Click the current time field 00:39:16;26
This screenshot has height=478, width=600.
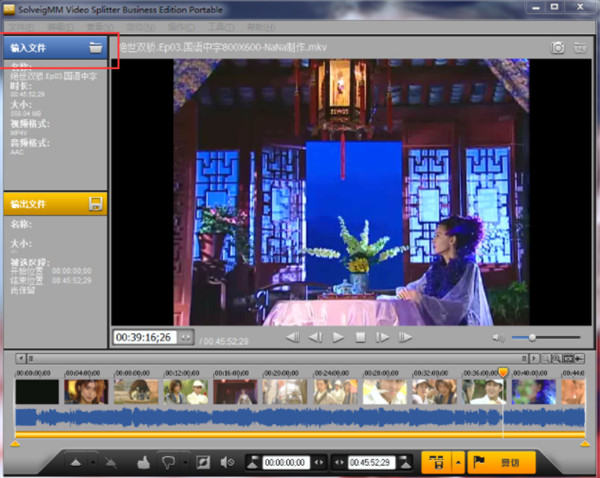(x=145, y=337)
